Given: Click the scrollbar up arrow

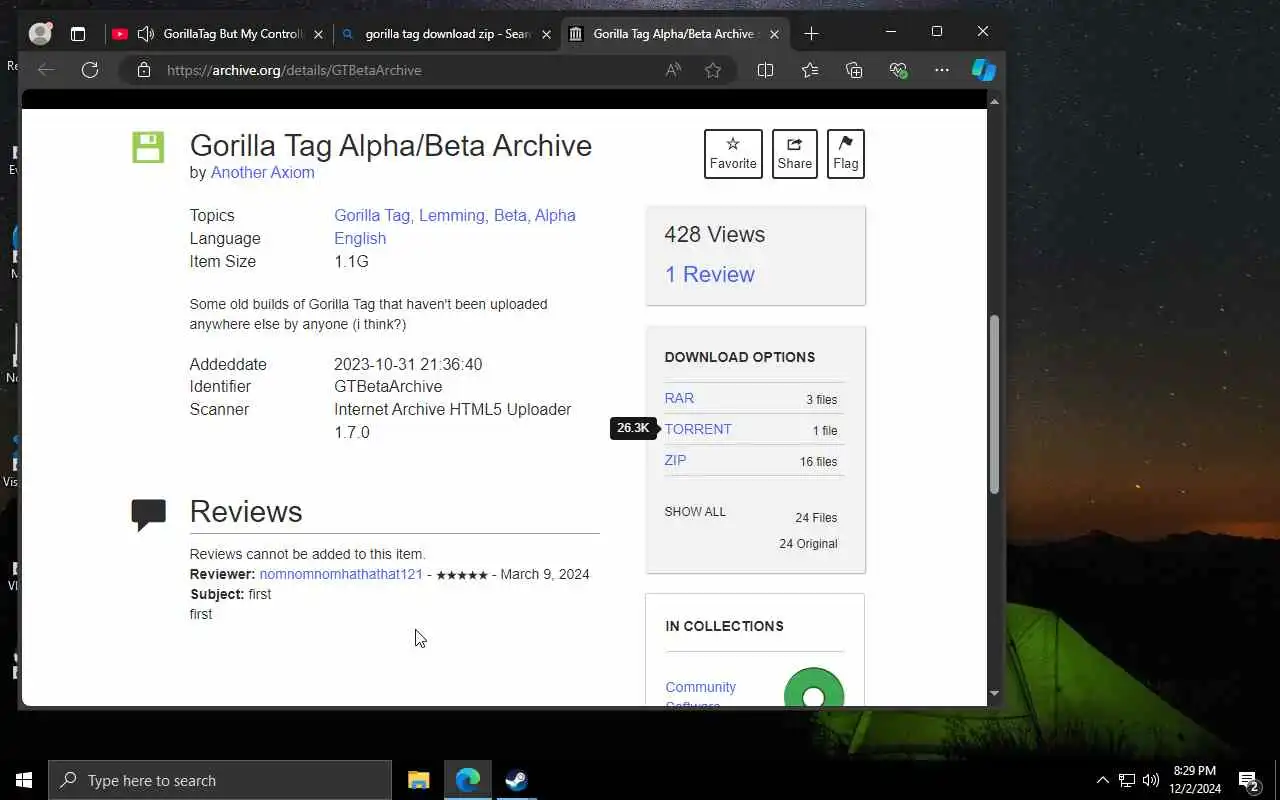Looking at the screenshot, I should [x=994, y=101].
